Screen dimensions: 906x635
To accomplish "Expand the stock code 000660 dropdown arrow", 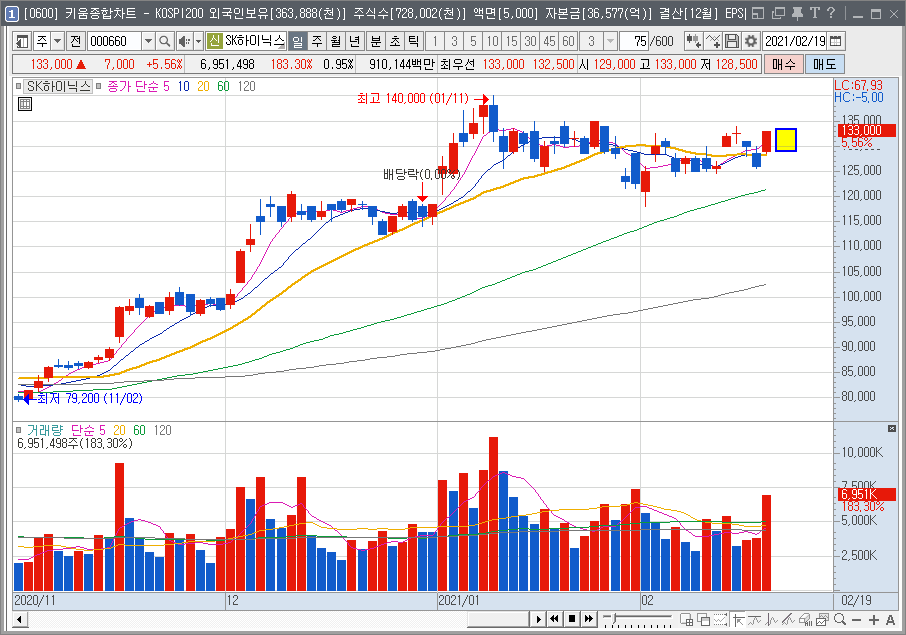I will pyautogui.click(x=148, y=41).
